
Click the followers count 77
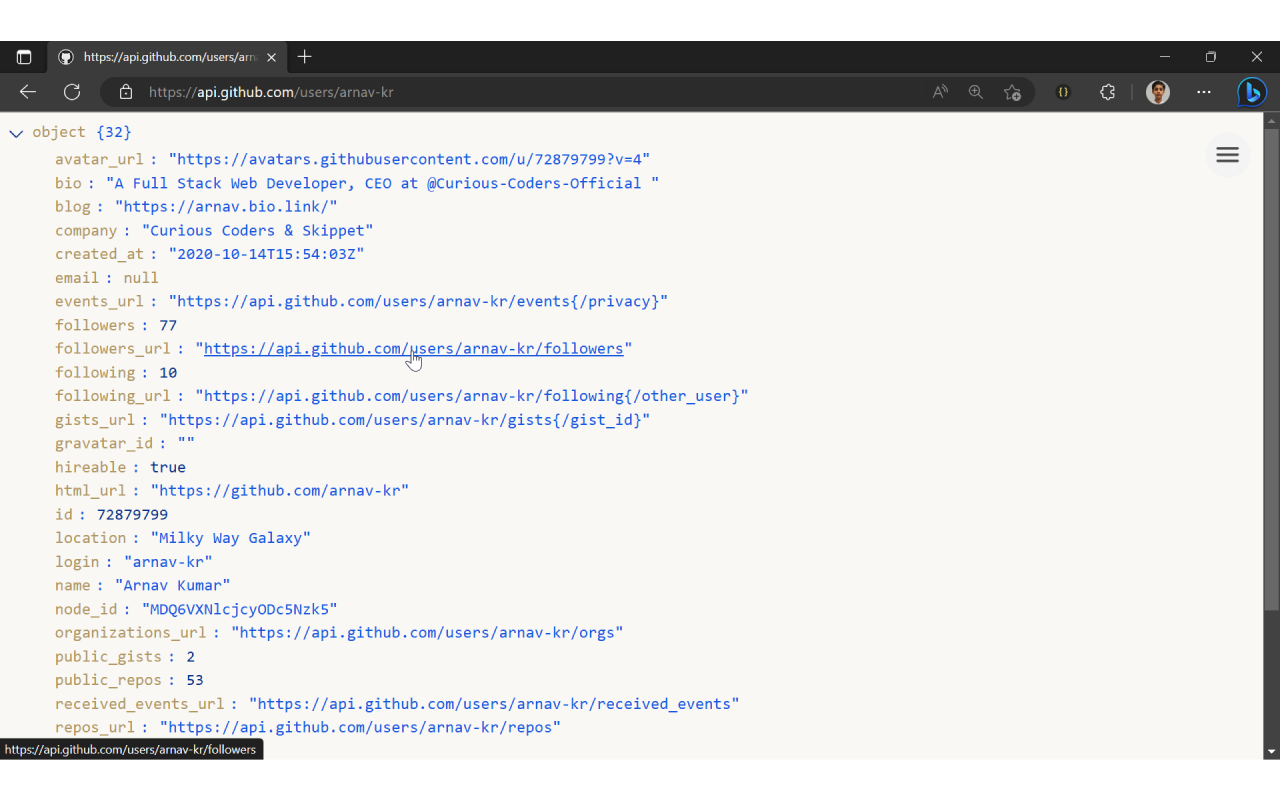tap(168, 325)
